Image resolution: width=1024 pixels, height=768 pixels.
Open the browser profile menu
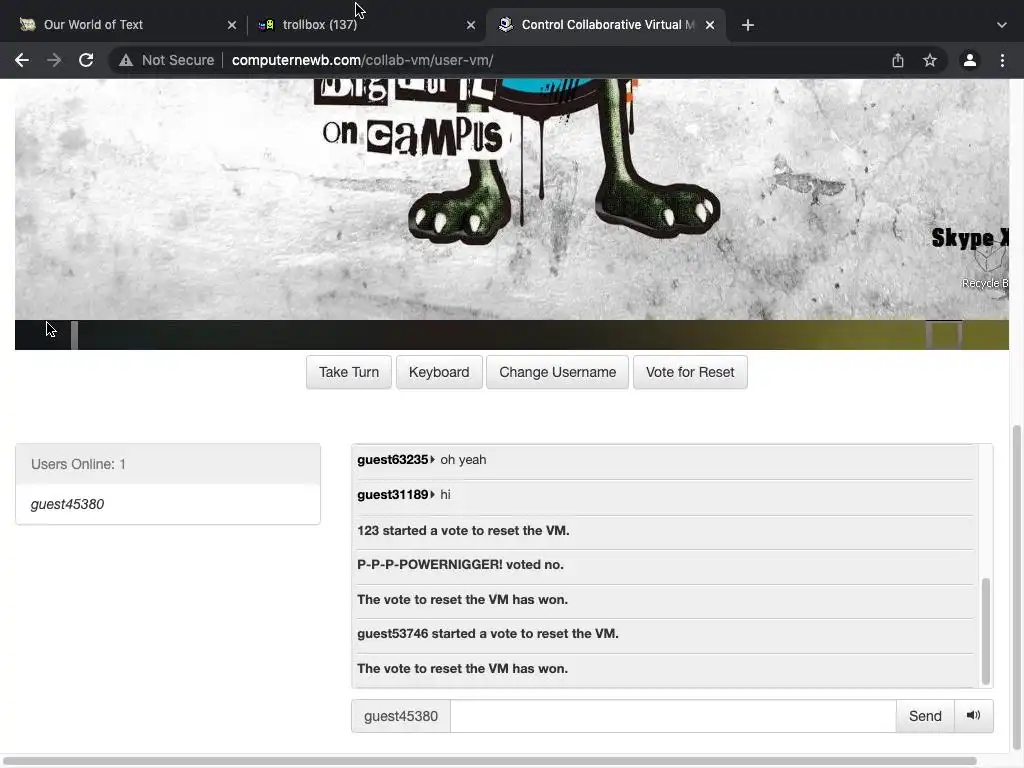(x=970, y=60)
